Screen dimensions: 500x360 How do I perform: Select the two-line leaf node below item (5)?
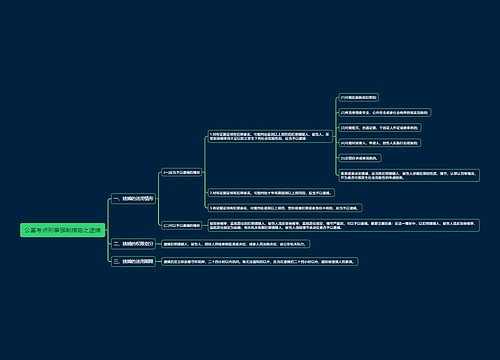(409, 175)
